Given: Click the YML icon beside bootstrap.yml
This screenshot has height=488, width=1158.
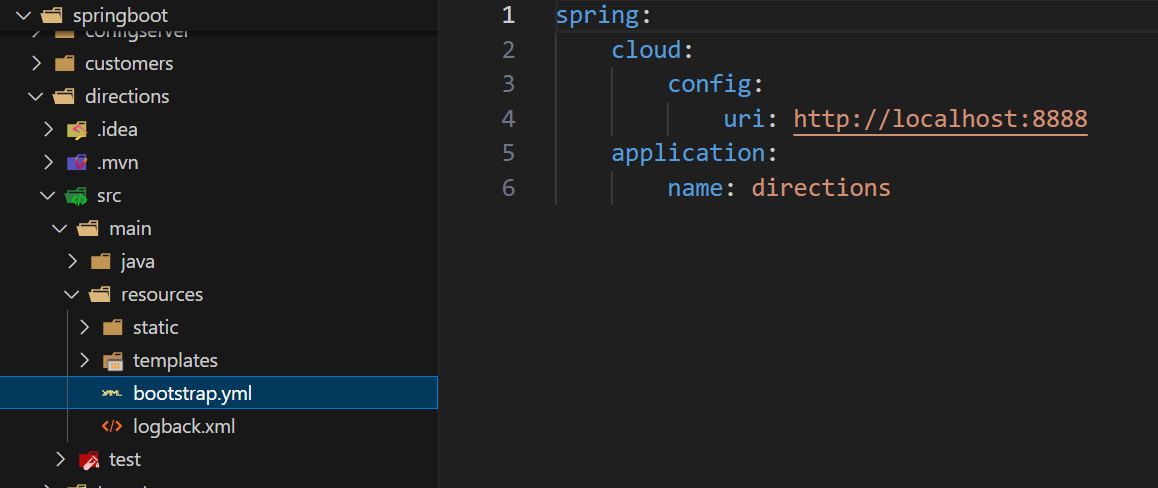Looking at the screenshot, I should click(112, 394).
